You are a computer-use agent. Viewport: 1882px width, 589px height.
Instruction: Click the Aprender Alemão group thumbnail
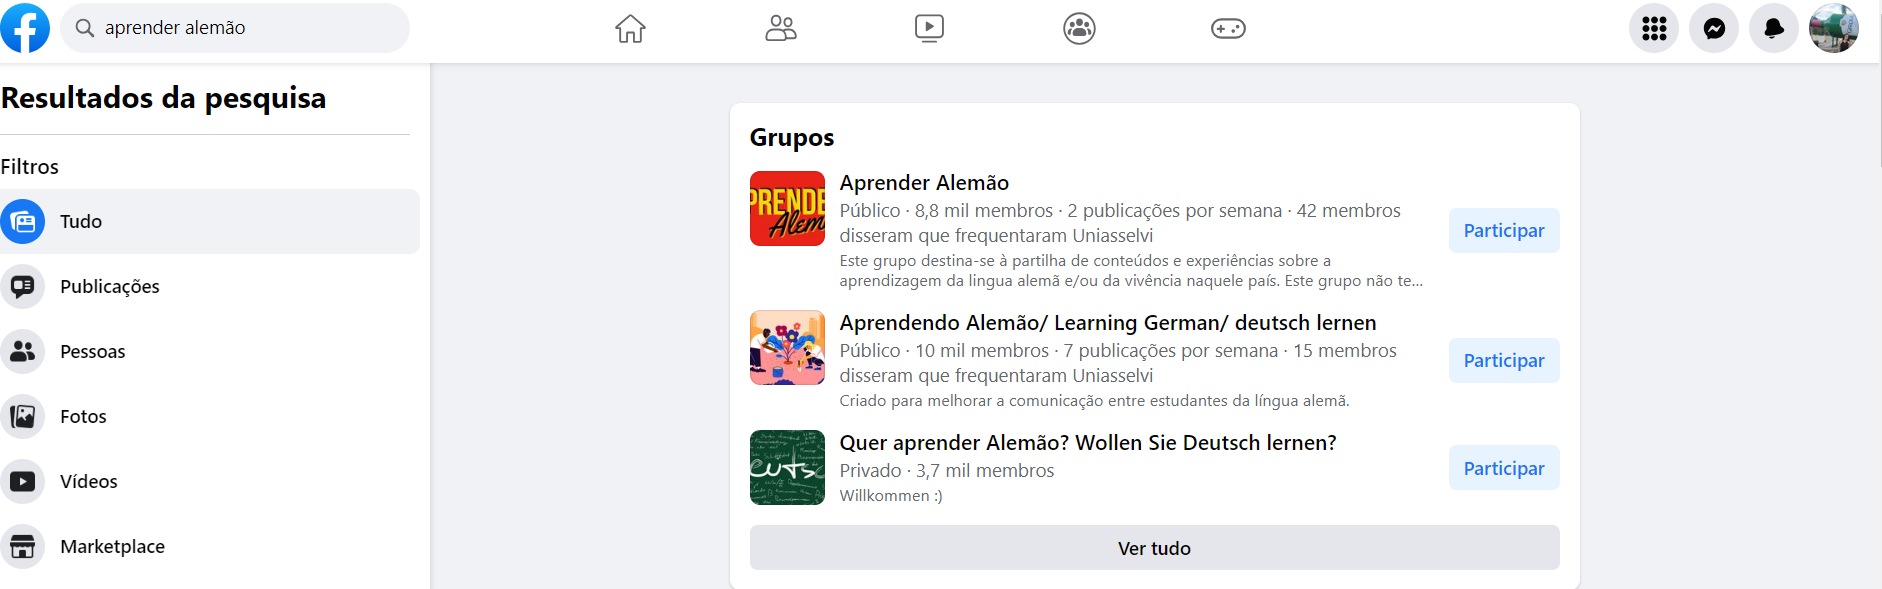[787, 208]
